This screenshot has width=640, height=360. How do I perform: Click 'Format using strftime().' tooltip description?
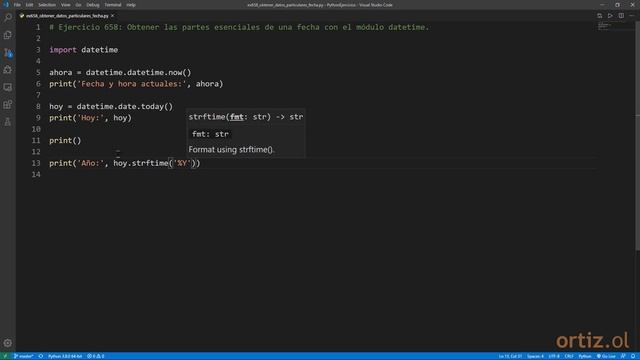(231, 150)
